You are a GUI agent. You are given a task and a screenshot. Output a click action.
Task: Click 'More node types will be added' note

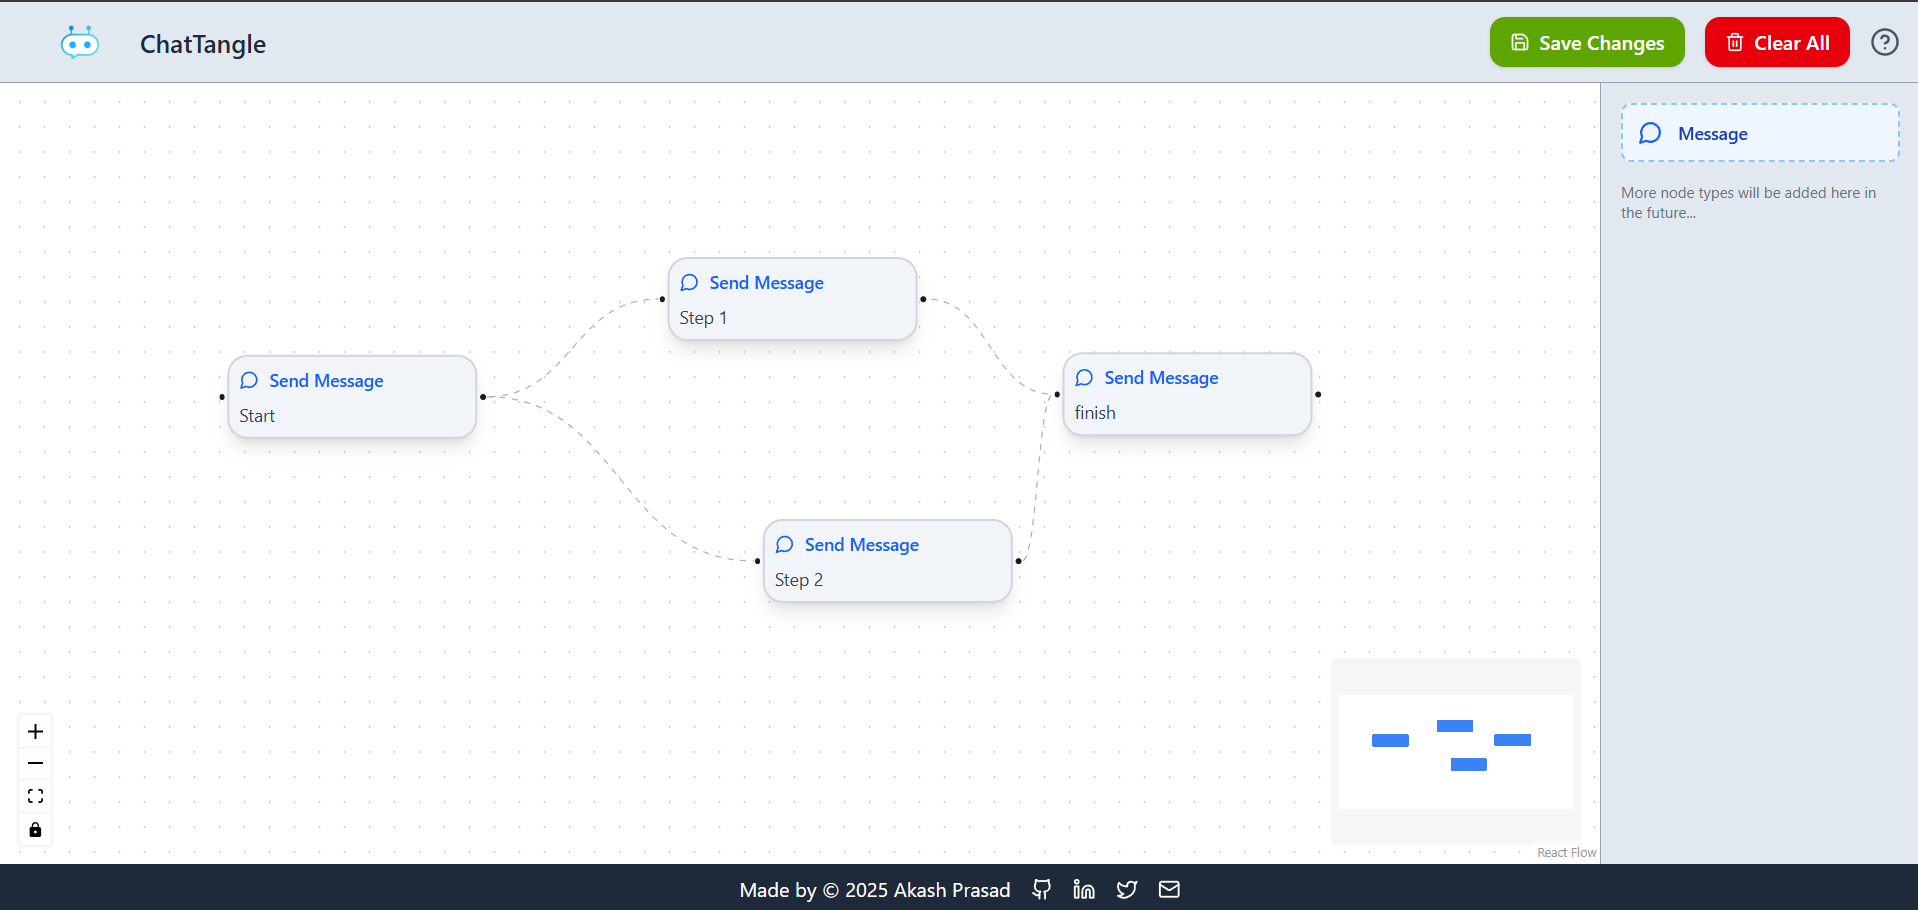pos(1748,202)
